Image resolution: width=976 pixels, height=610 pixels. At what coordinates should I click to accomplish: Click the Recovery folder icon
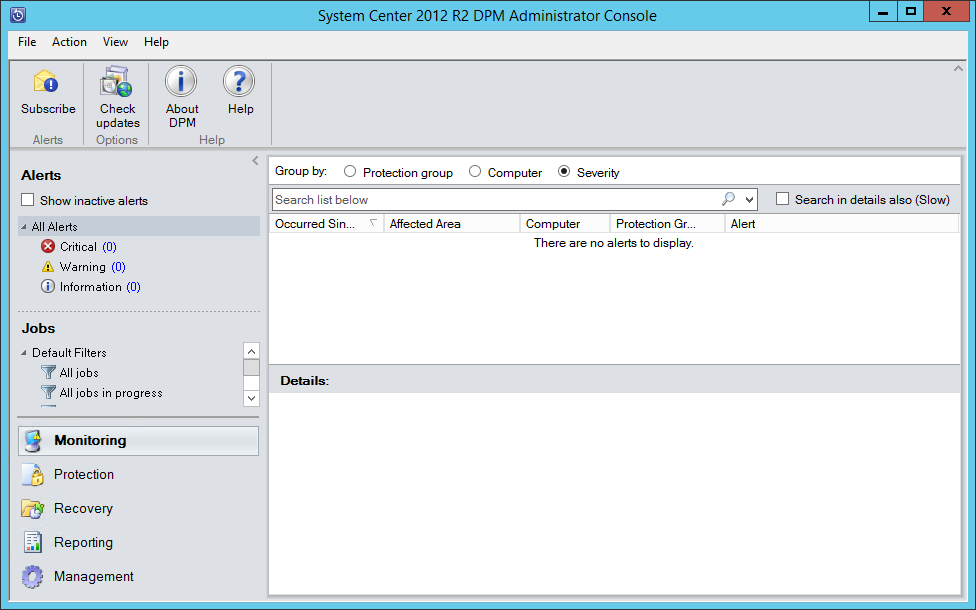pos(32,509)
